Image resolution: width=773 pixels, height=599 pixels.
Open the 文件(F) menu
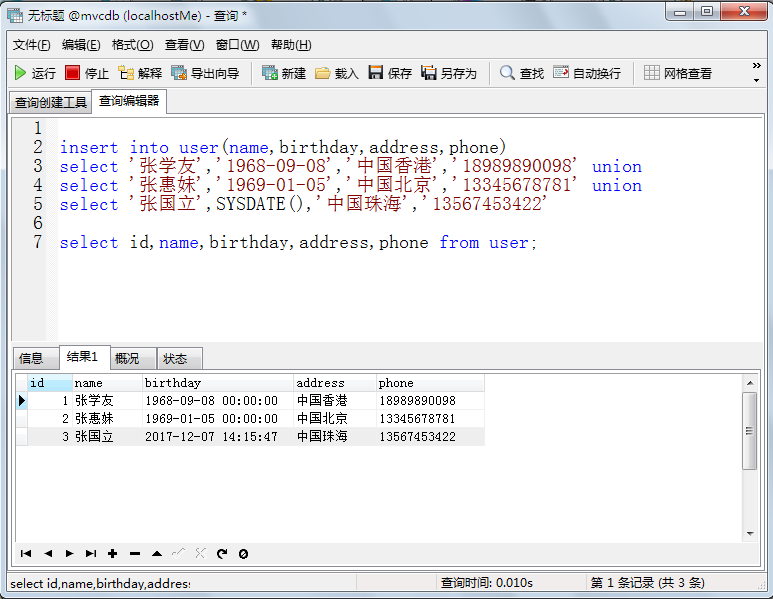pos(31,45)
